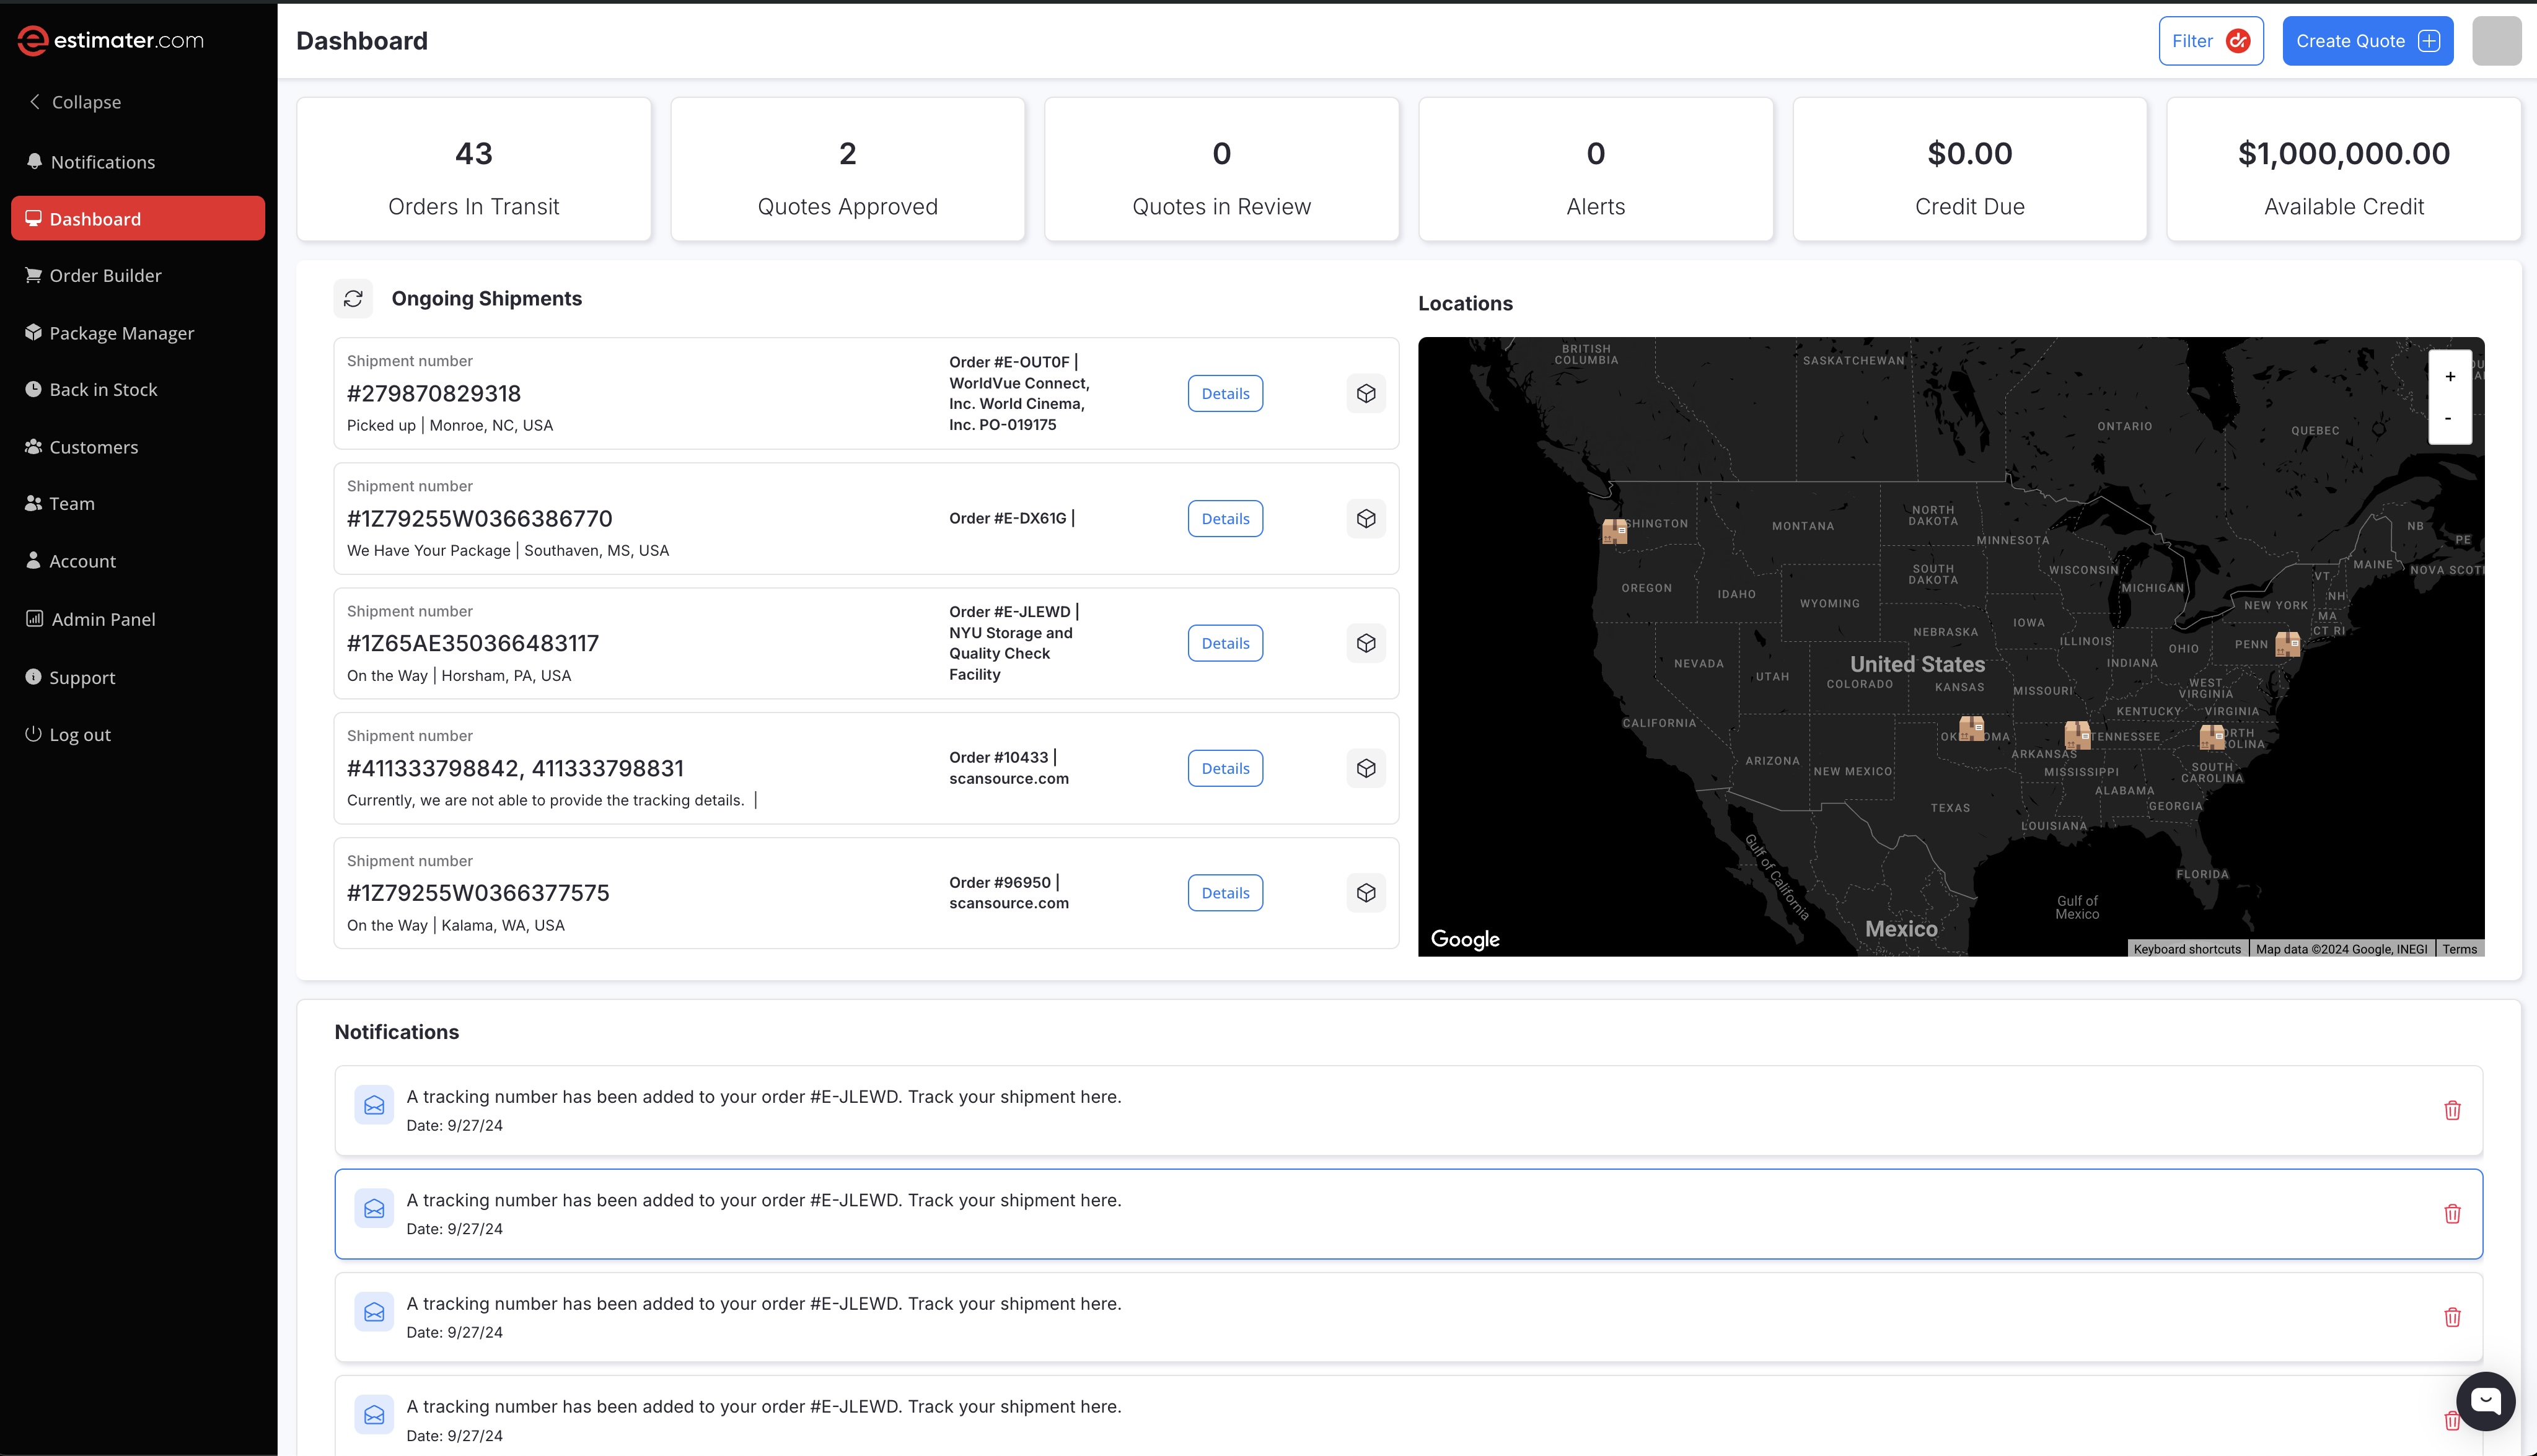The image size is (2537, 1456).
Task: View Details for shipment #1Z79255W0366377575
Action: point(1225,893)
